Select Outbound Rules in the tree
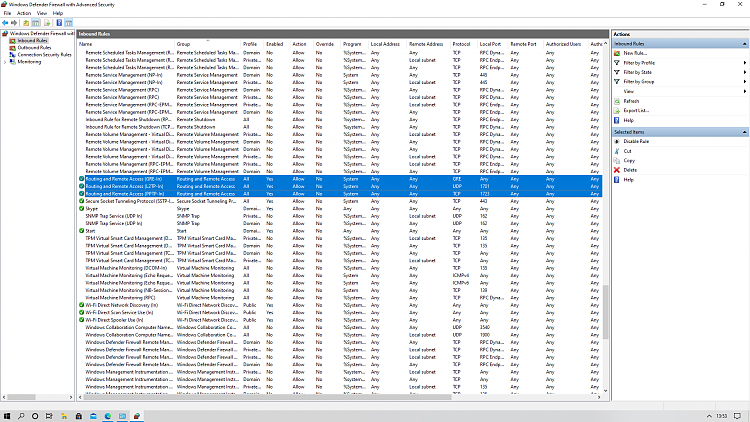750x422 pixels. 34,48
